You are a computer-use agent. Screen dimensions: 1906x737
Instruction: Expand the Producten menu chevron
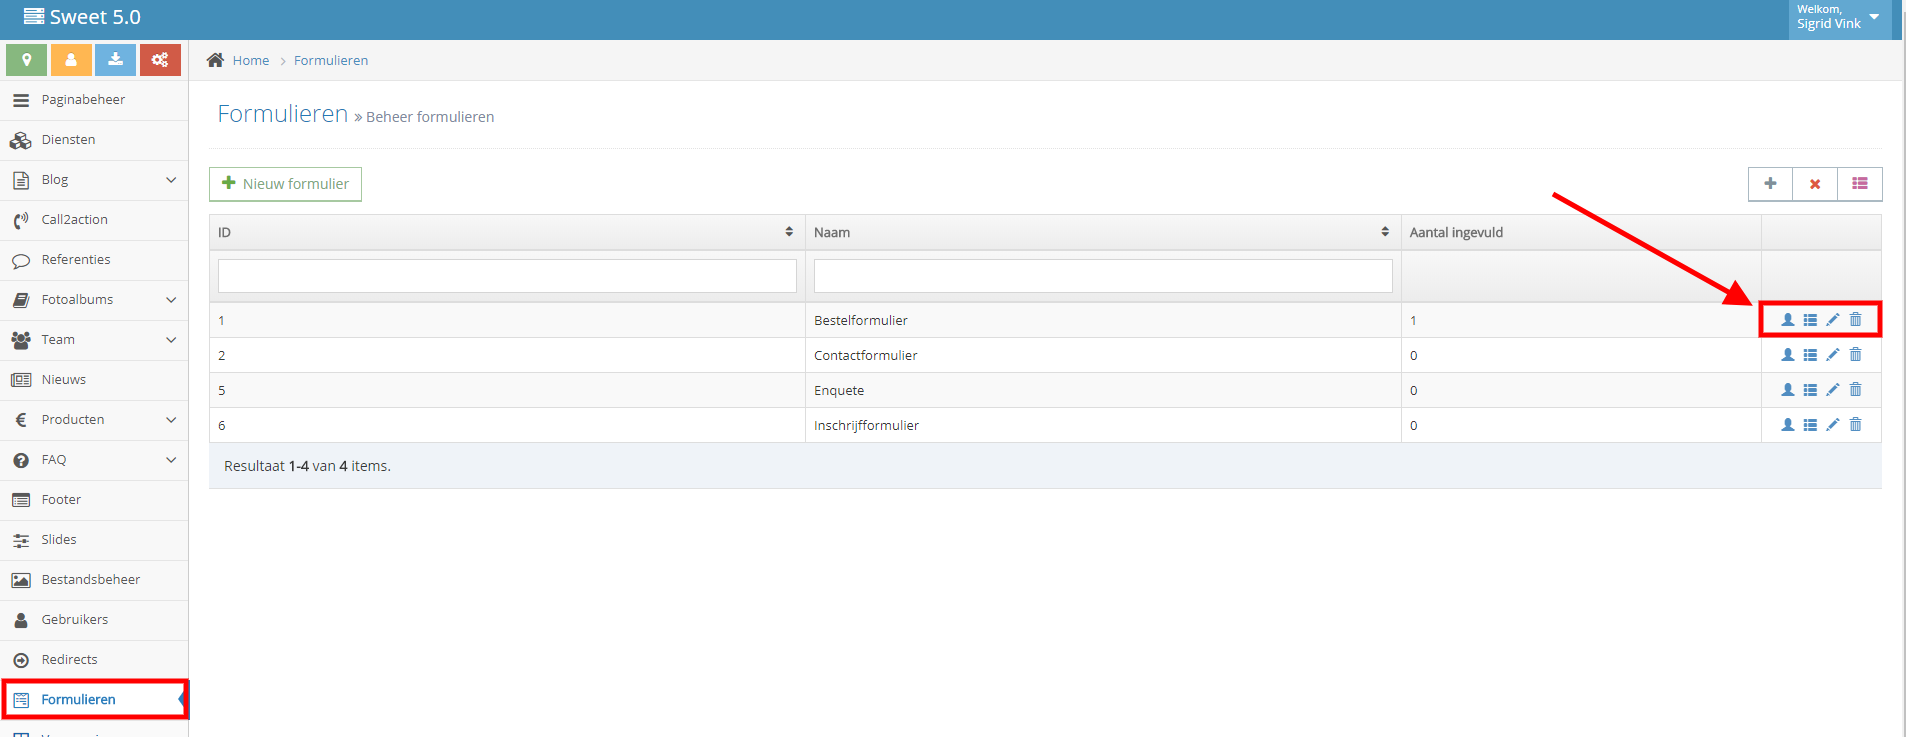171,420
